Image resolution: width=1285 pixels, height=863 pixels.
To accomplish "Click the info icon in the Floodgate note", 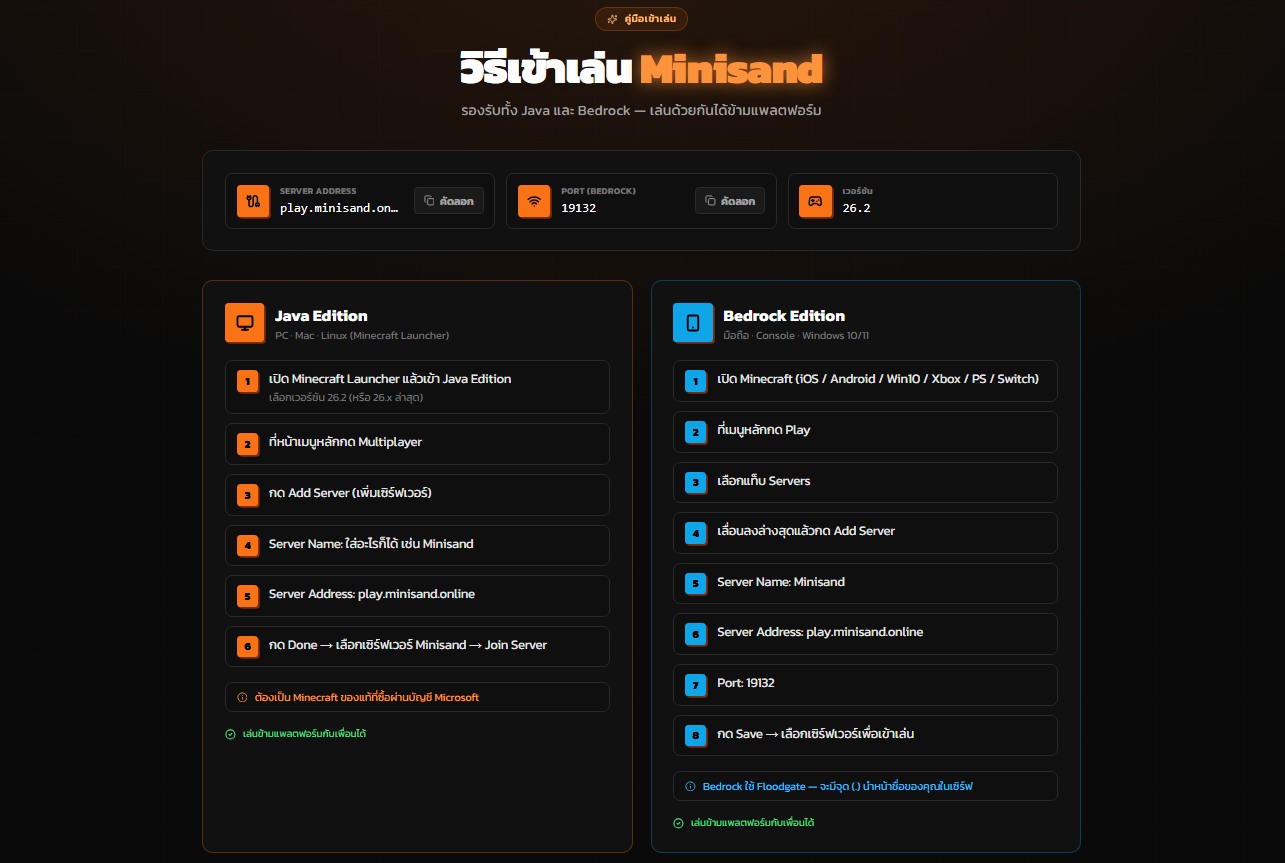I will pyautogui.click(x=690, y=786).
